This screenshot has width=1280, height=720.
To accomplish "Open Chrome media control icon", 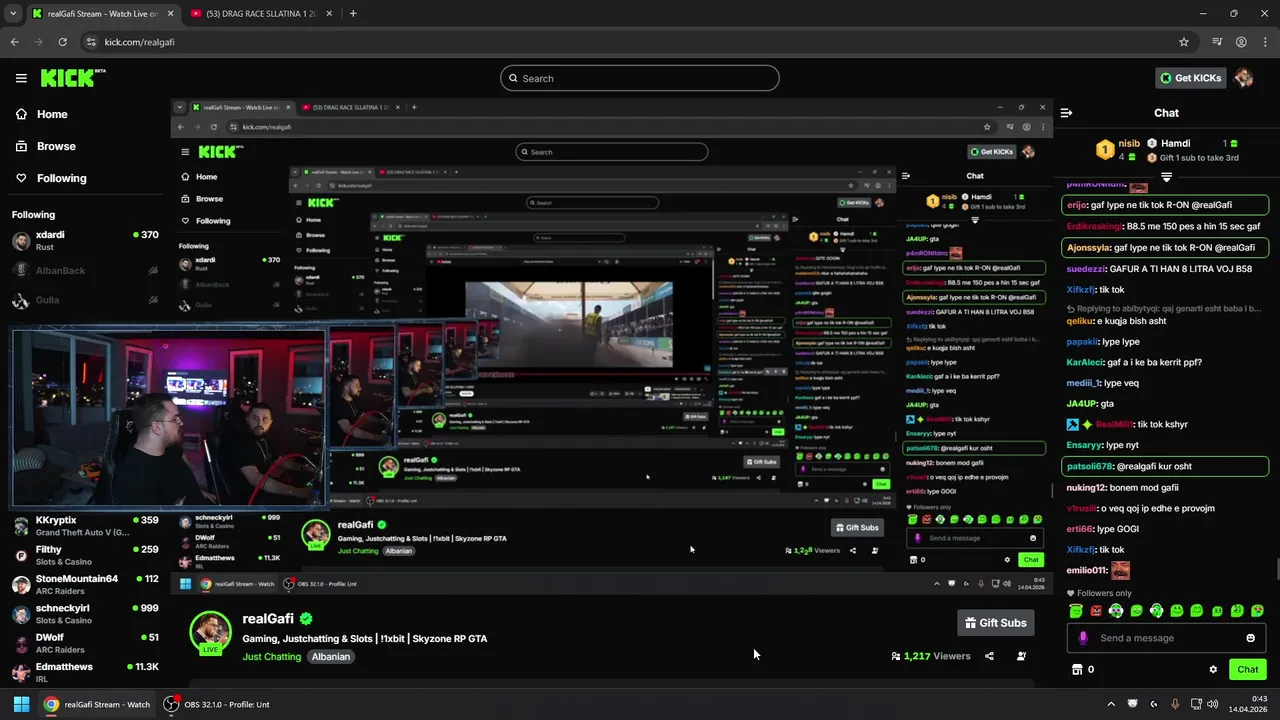I will point(1217,42).
